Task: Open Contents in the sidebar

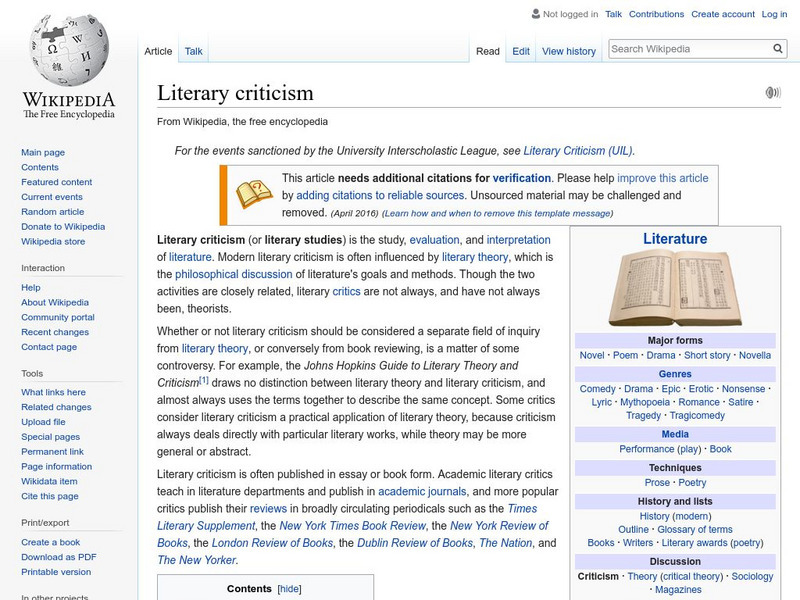Action: pos(40,167)
